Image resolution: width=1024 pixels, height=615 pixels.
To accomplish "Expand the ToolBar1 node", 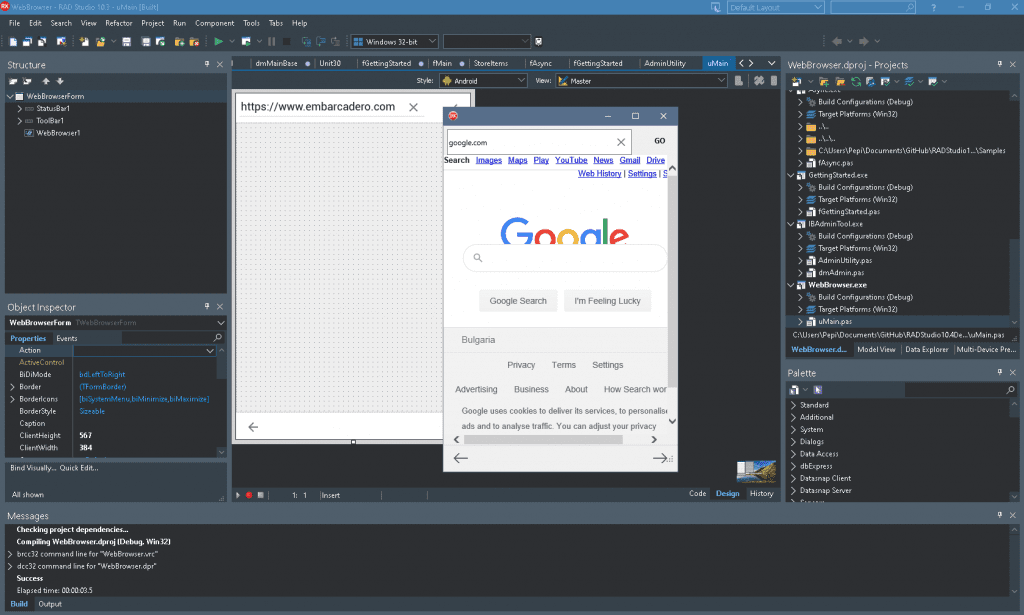I will (x=20, y=121).
